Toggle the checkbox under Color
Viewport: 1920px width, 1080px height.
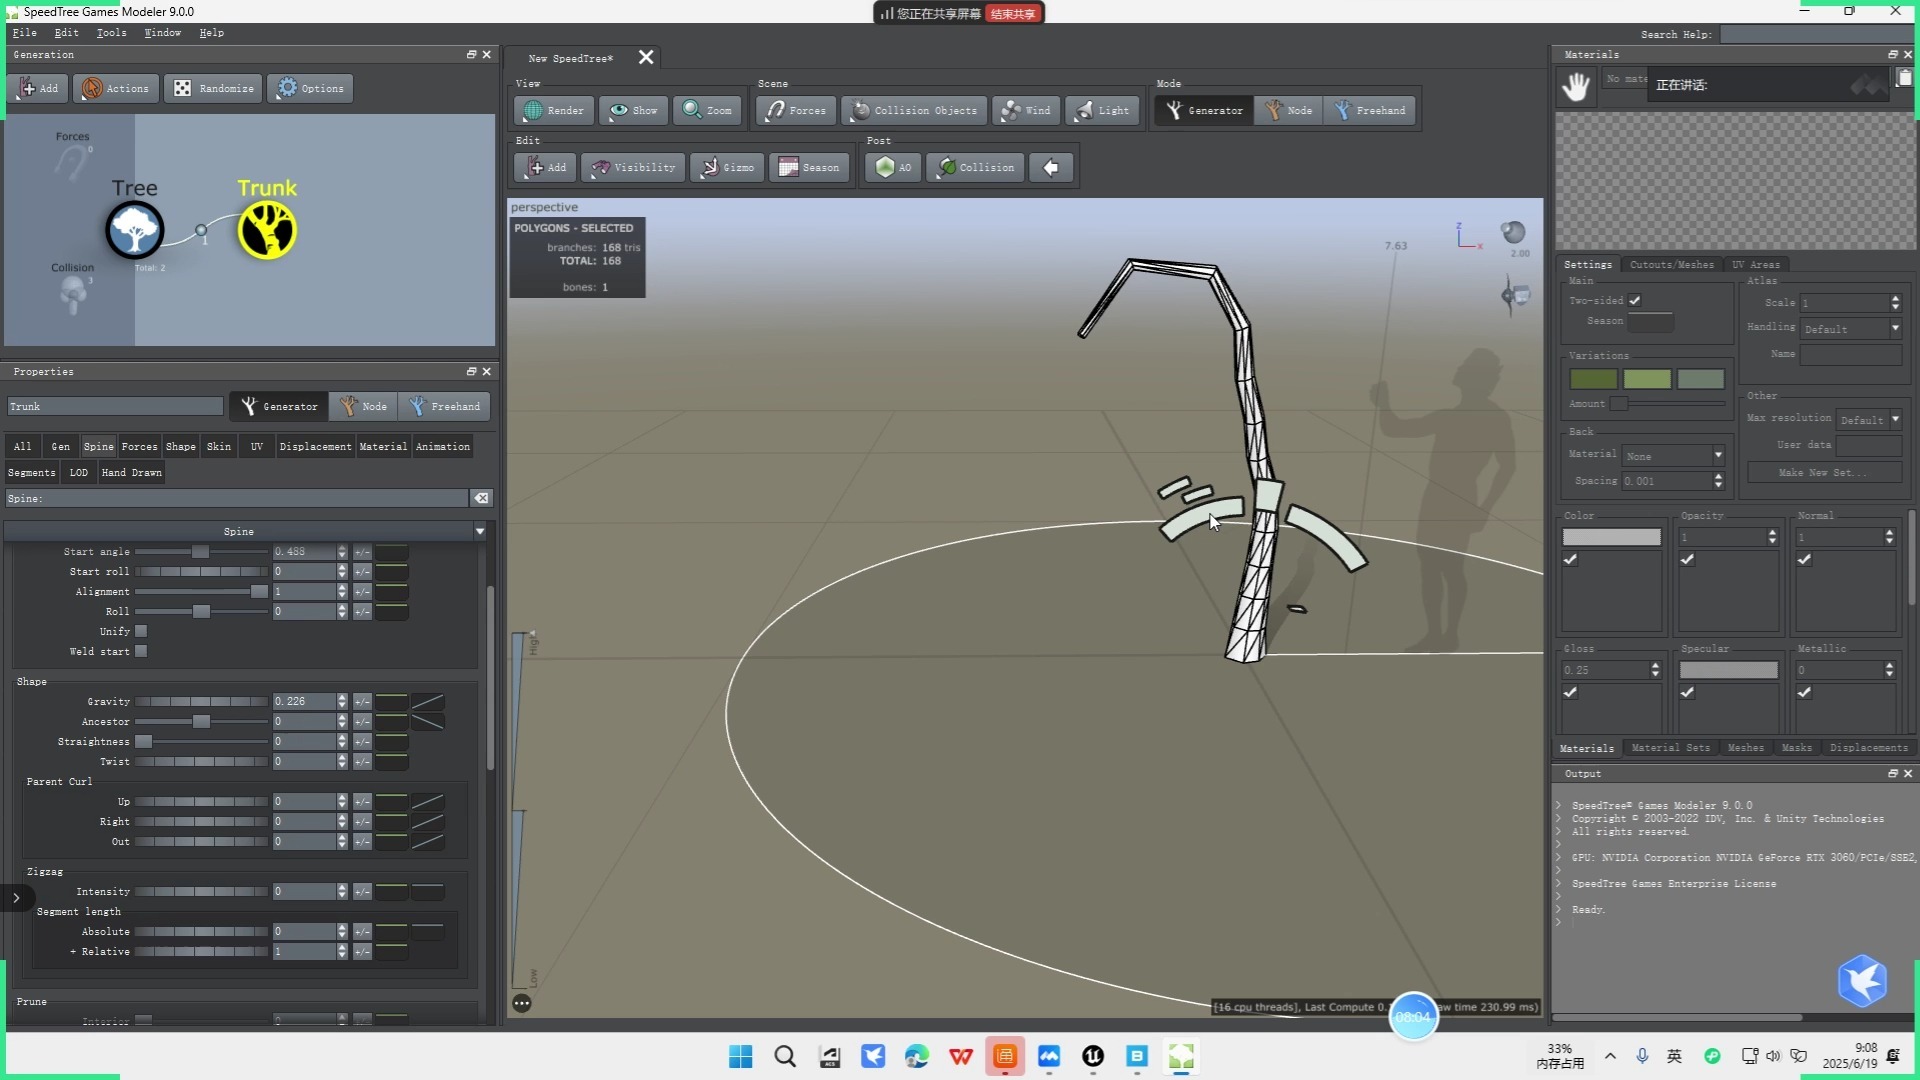tap(1571, 560)
